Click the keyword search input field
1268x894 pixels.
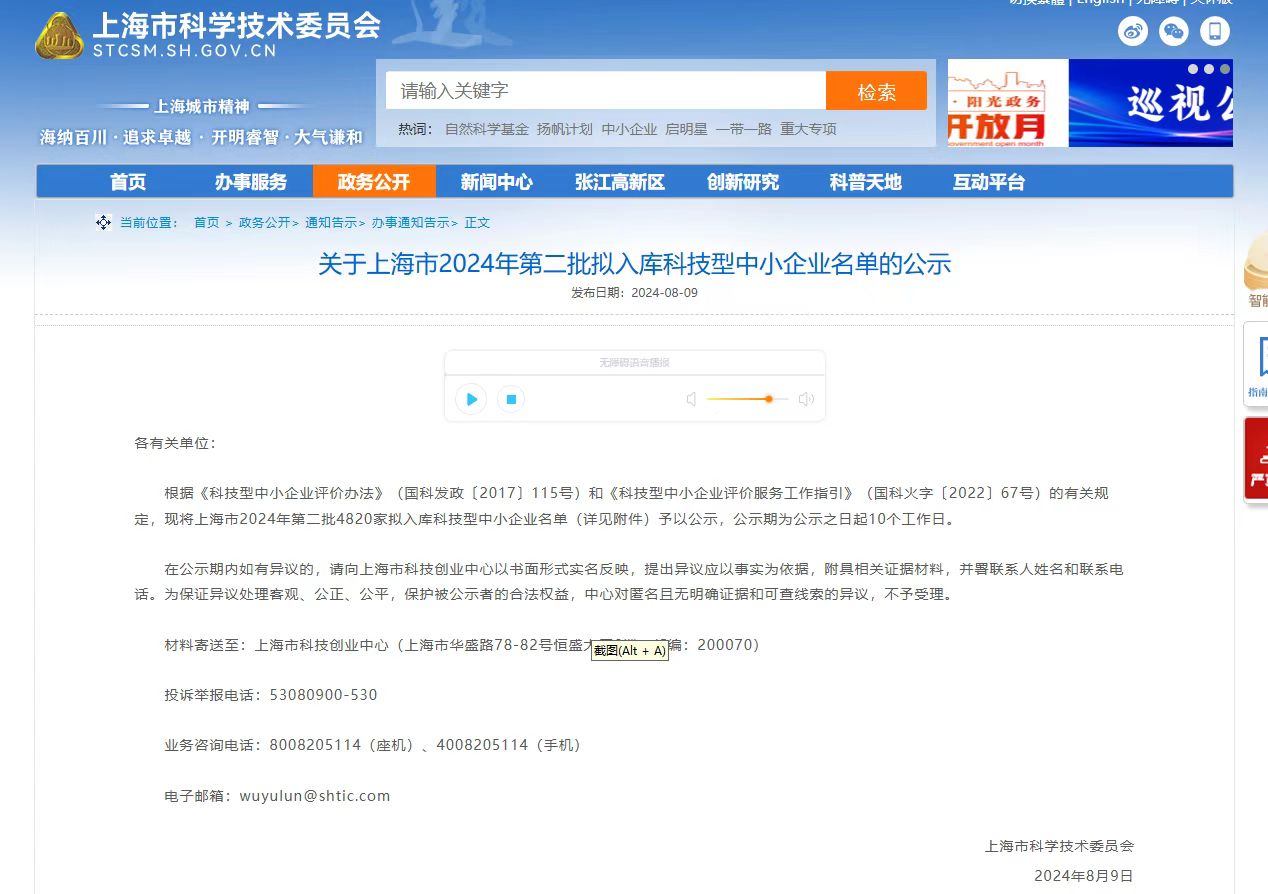tap(605, 91)
